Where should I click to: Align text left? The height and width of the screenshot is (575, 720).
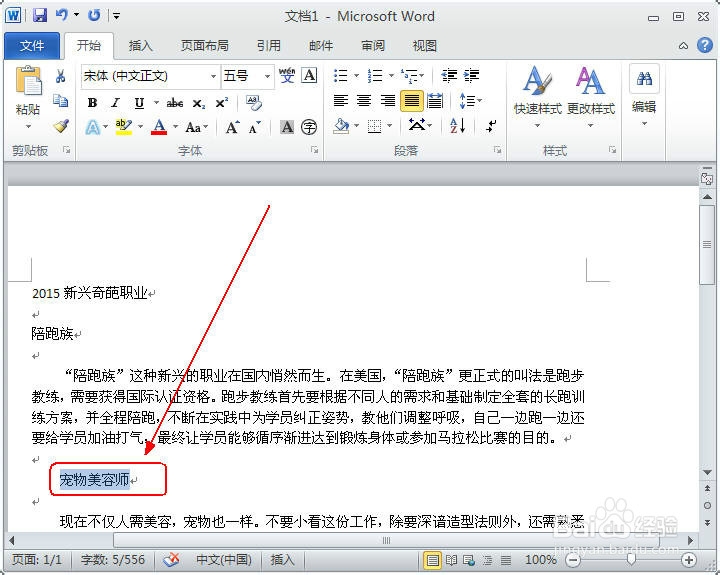pos(341,101)
